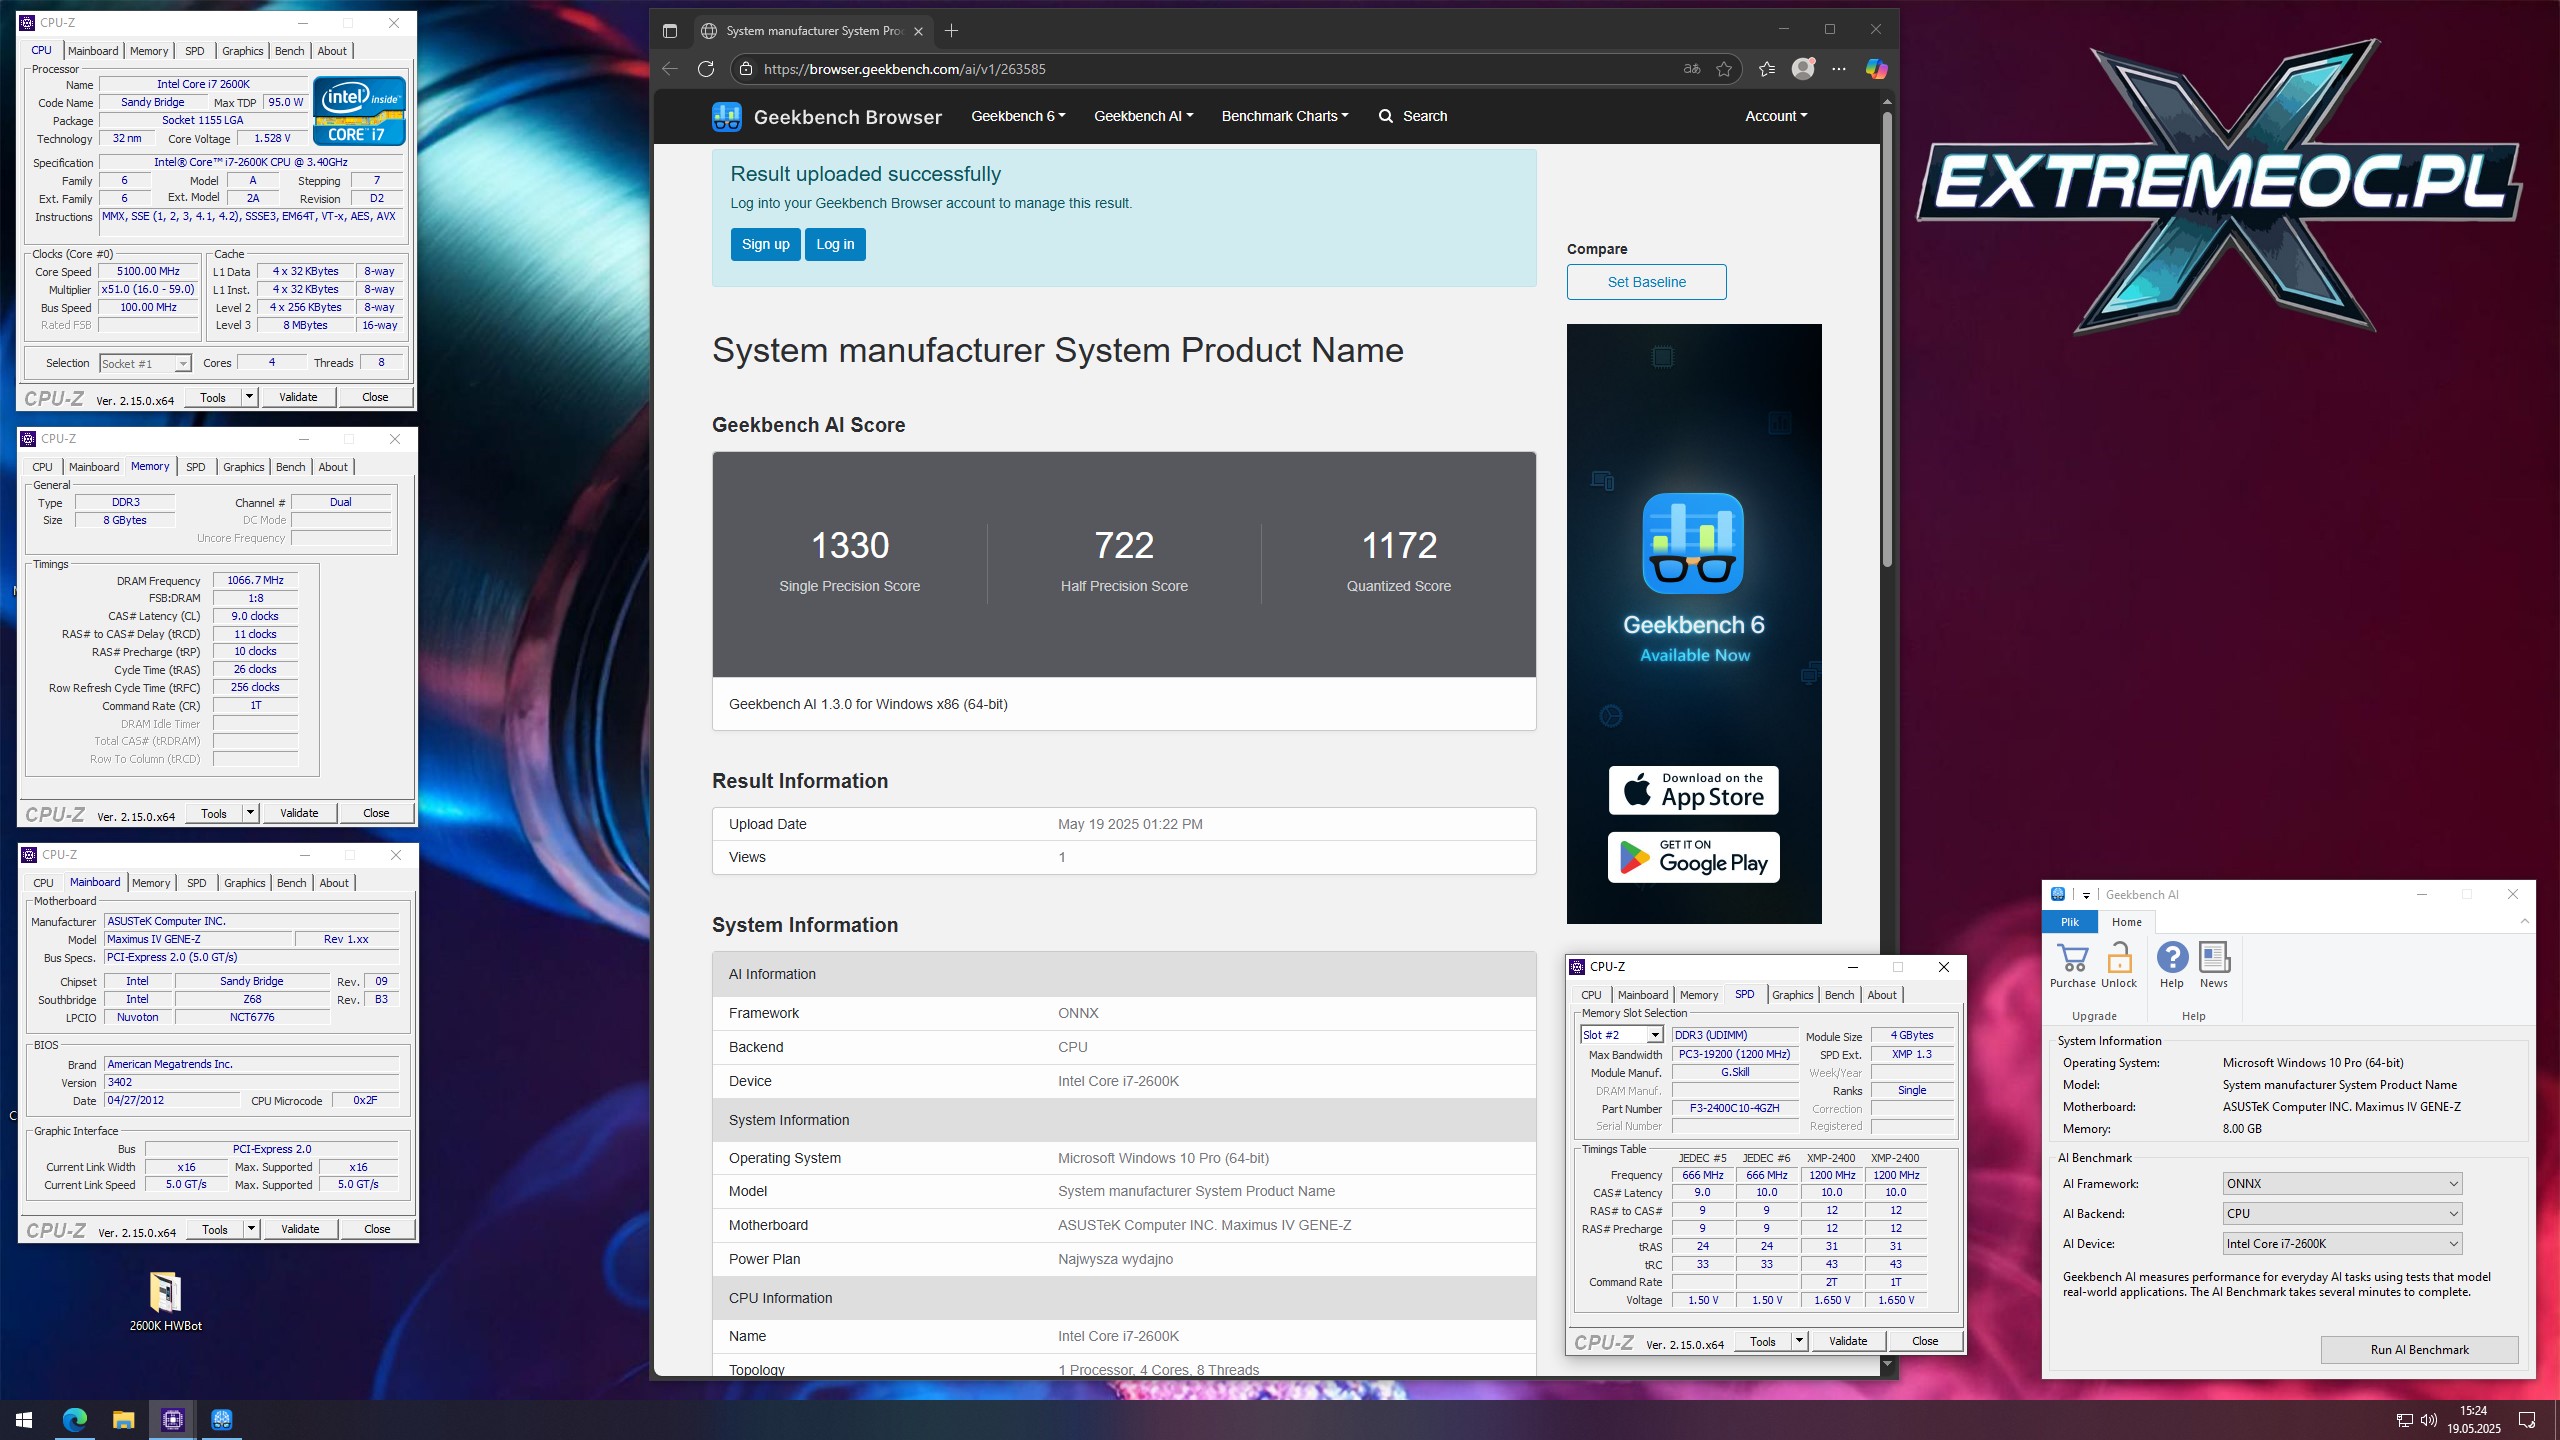This screenshot has width=2560, height=1440.
Task: Click the Log in button
Action: (835, 244)
